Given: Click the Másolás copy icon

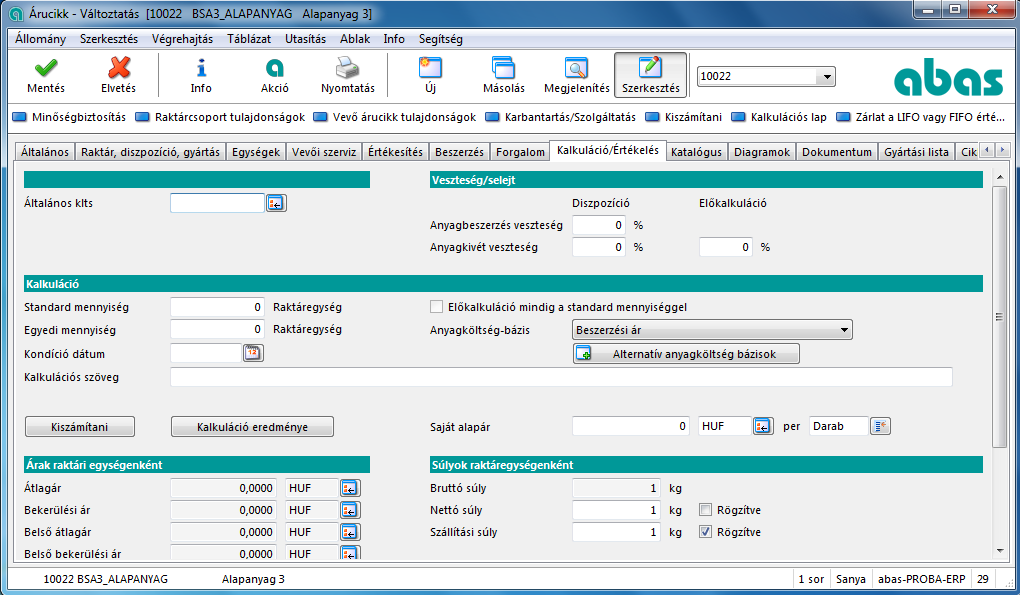Looking at the screenshot, I should click(x=503, y=68).
